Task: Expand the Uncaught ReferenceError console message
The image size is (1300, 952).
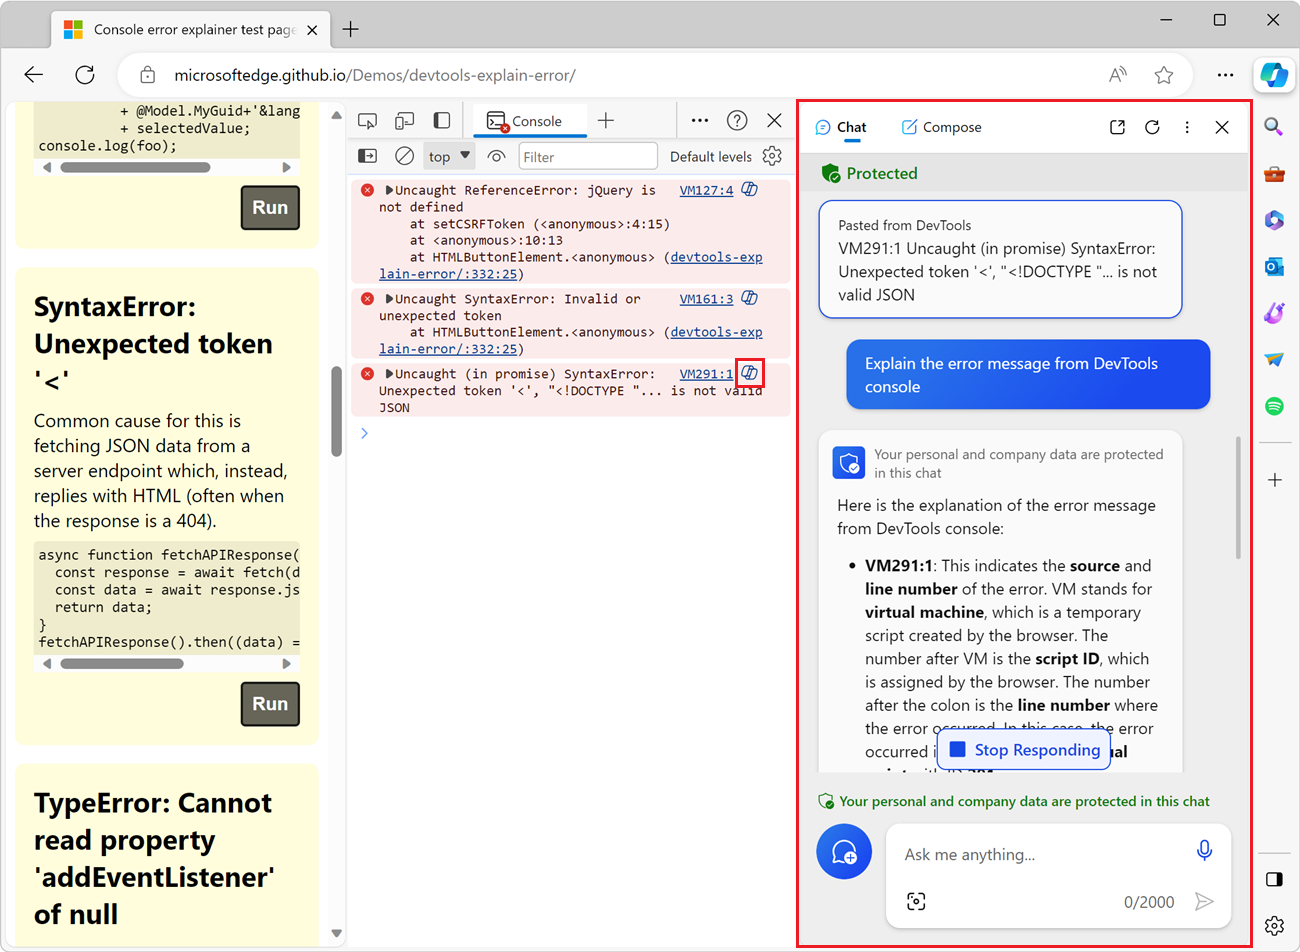Action: click(x=389, y=189)
